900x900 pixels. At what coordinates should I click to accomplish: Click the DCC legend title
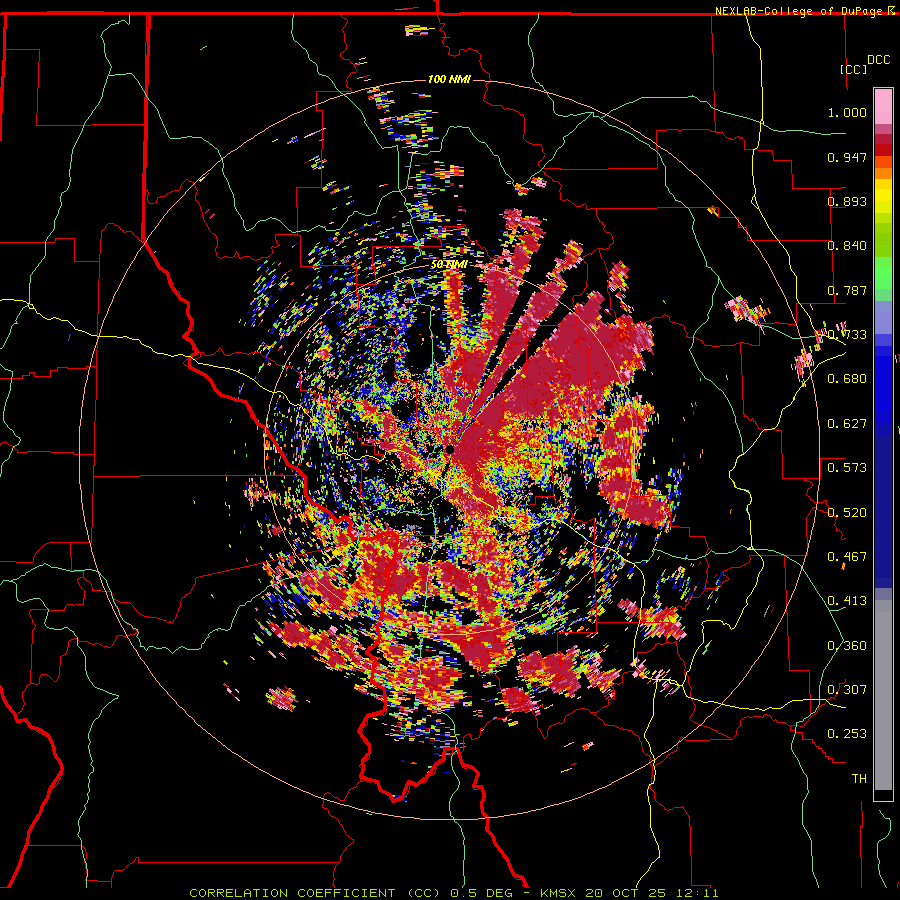pos(878,60)
